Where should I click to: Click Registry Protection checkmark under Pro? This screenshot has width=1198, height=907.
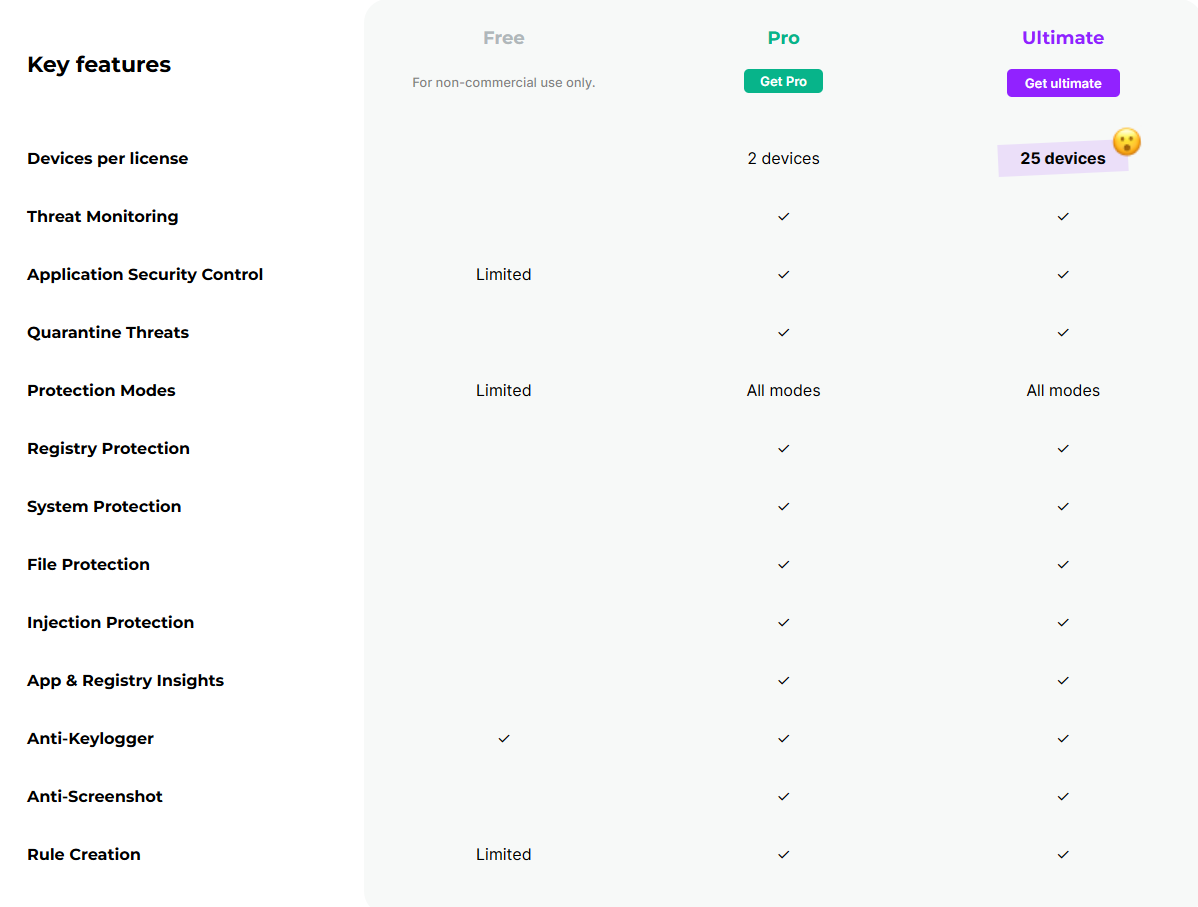pos(783,448)
